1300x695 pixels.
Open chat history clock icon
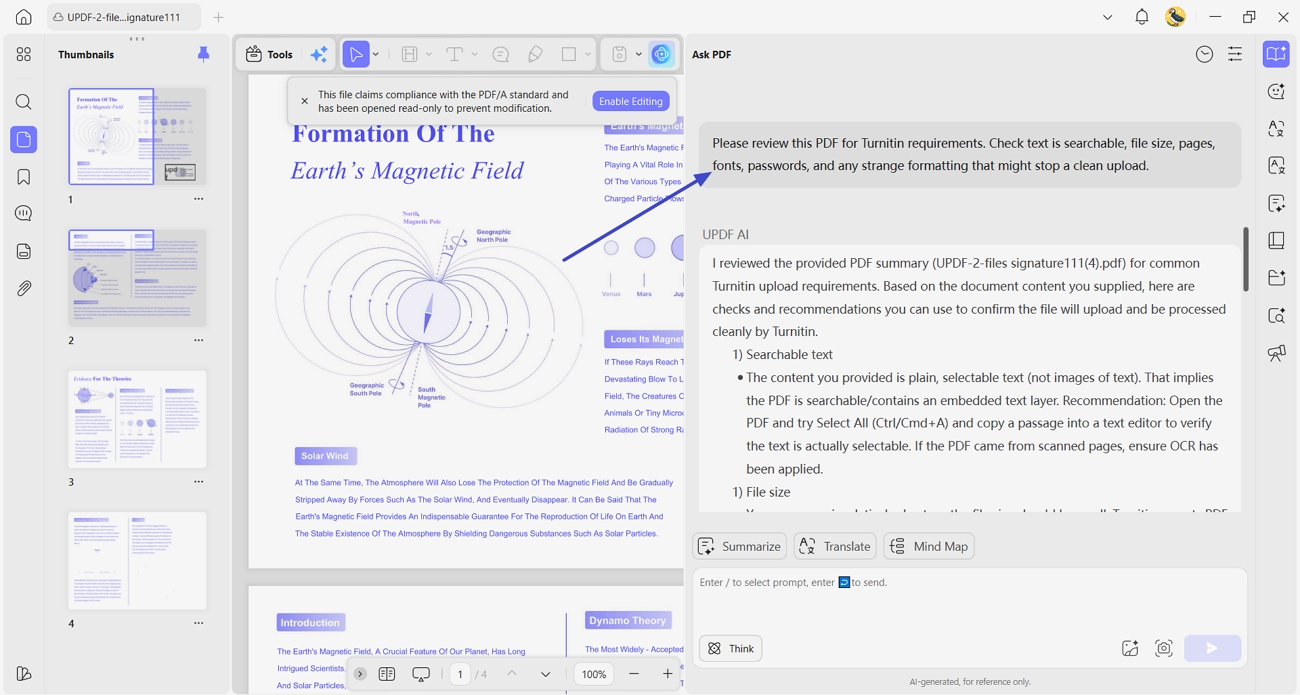click(x=1204, y=54)
